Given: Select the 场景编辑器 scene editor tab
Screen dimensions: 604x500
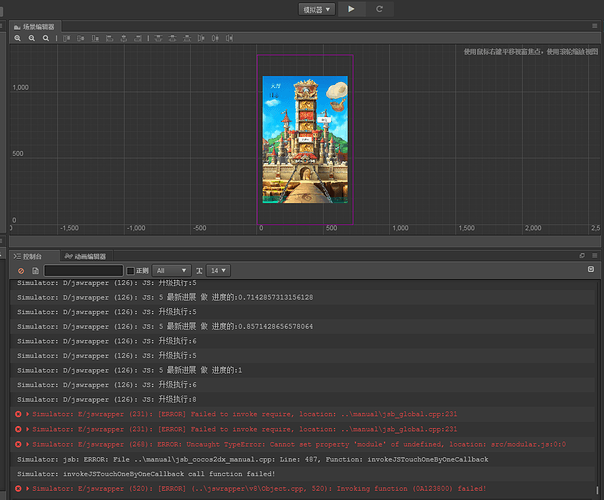Looking at the screenshot, I should tap(36, 25).
